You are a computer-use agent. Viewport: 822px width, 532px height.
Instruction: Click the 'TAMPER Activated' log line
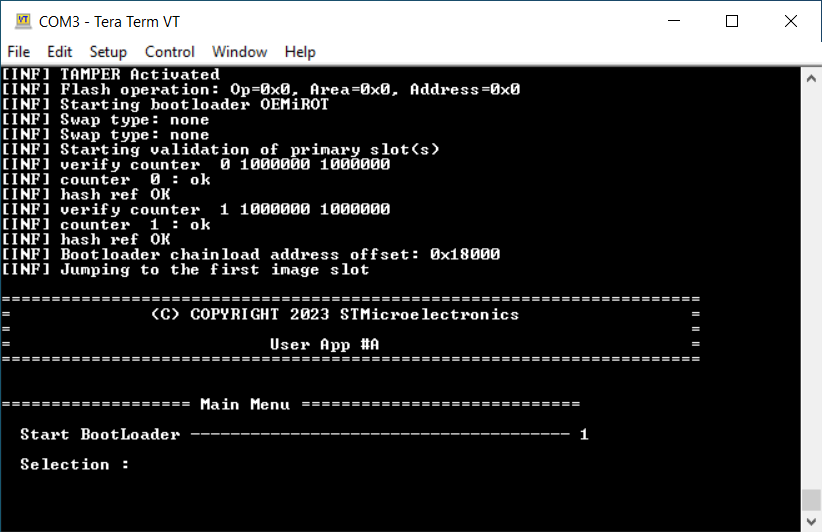pos(111,74)
